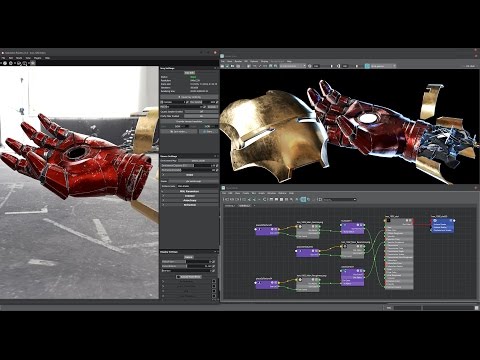
Task: Click Override viewport resolution button
Action: [x=189, y=122]
